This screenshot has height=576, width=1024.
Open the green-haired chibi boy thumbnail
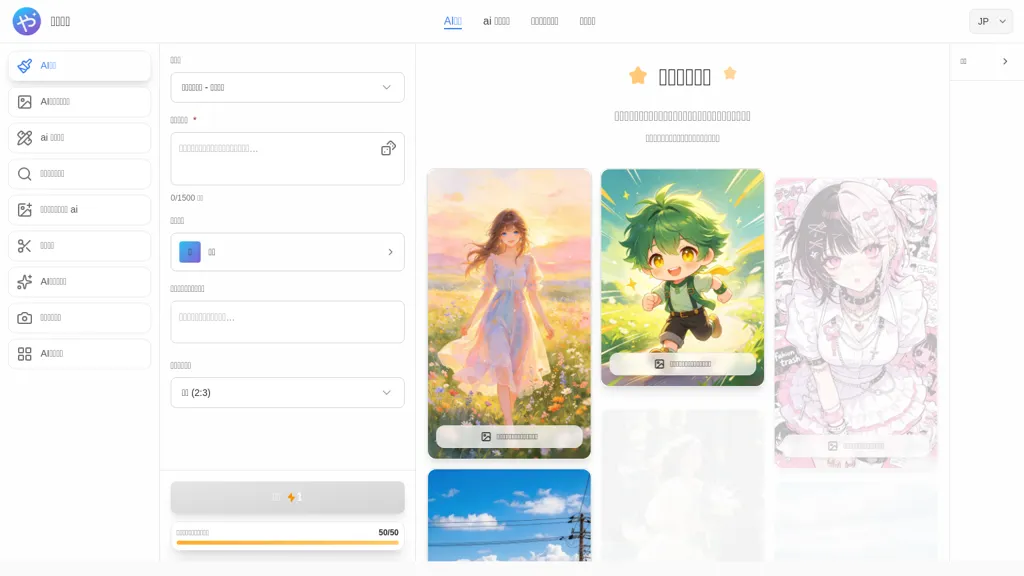[x=682, y=278]
